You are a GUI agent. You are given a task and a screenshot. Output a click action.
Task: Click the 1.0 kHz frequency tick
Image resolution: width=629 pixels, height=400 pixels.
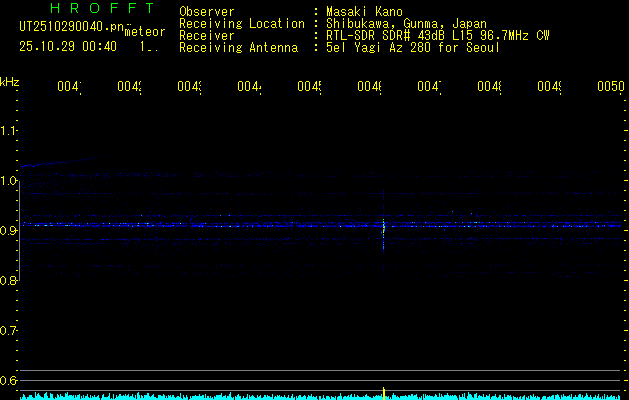click(x=9, y=181)
